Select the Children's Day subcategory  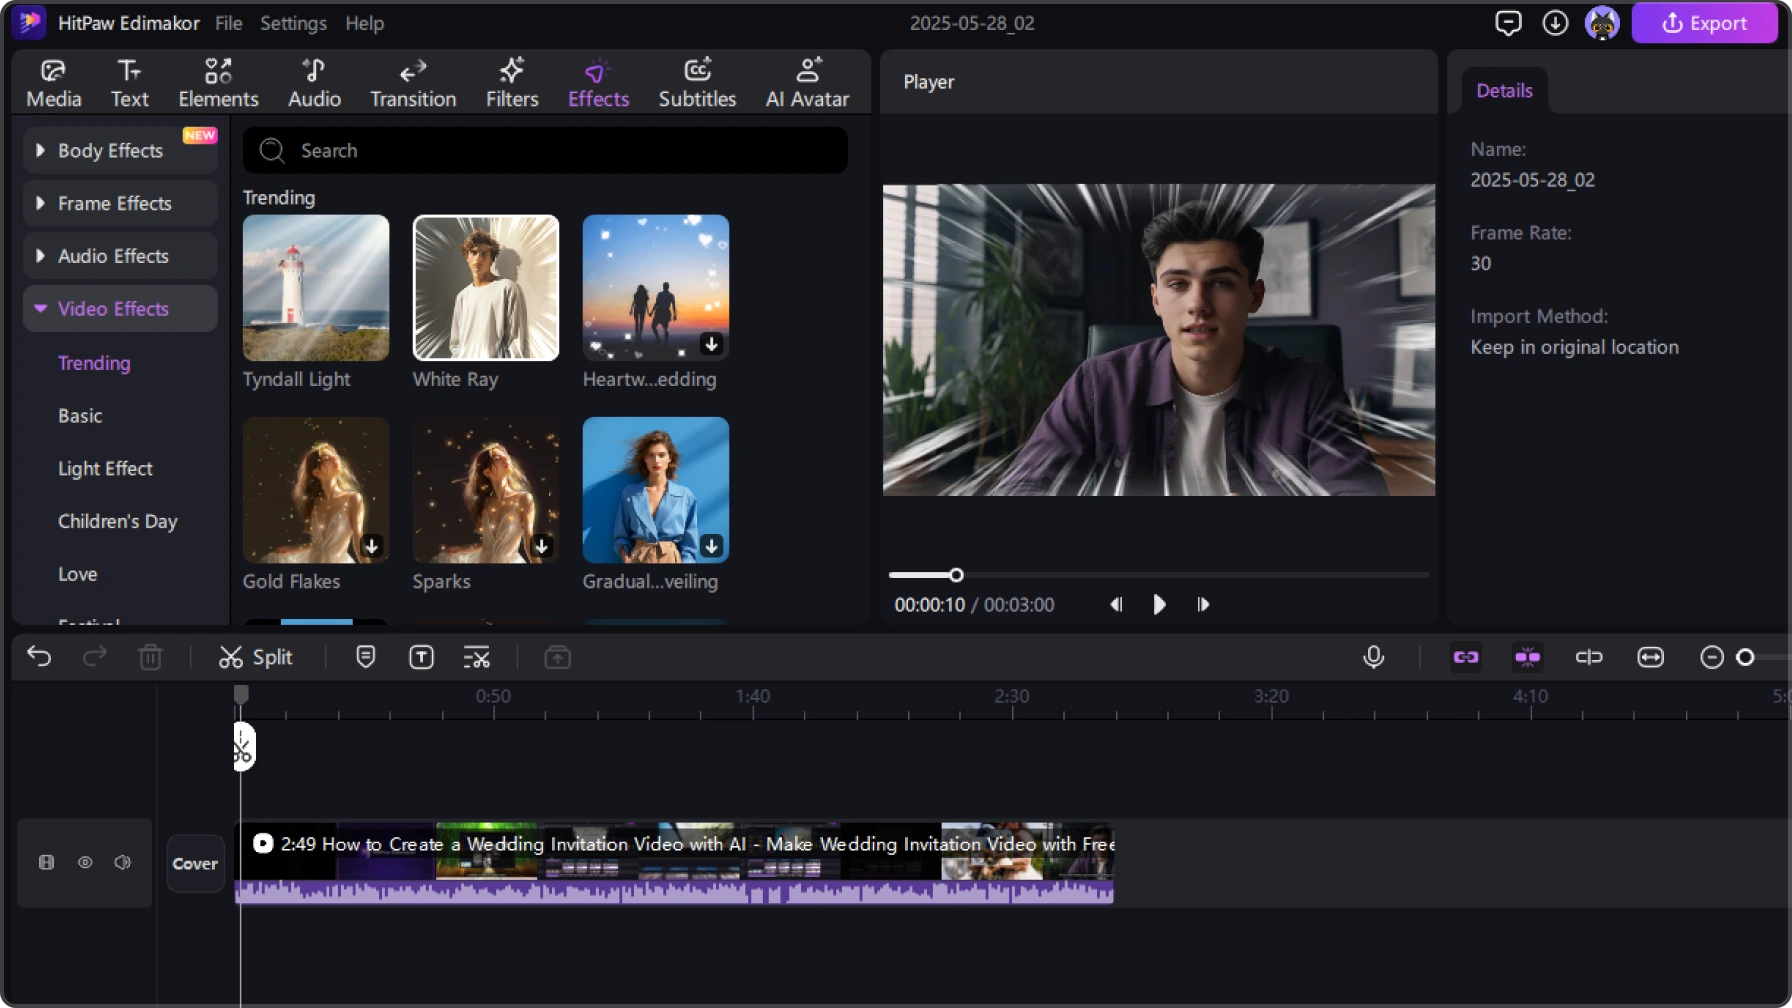click(x=117, y=522)
